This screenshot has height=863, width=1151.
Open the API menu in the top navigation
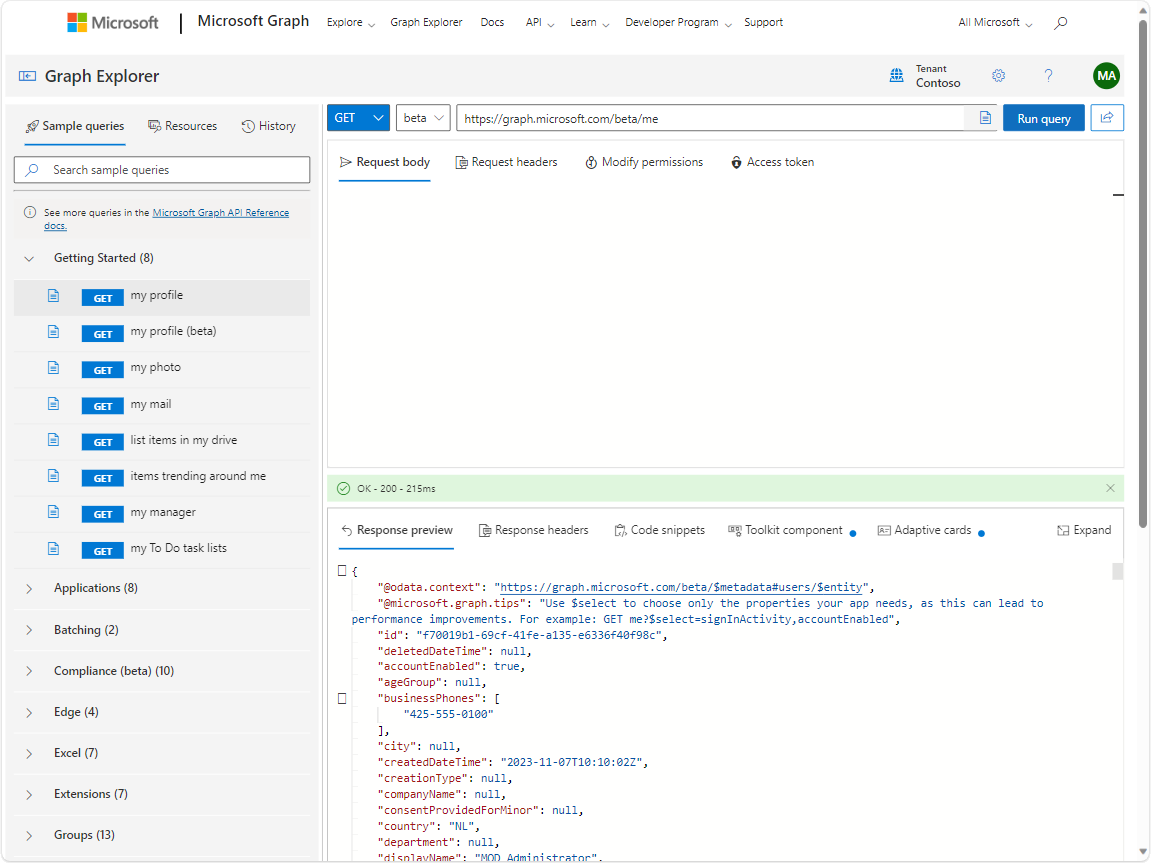click(540, 23)
